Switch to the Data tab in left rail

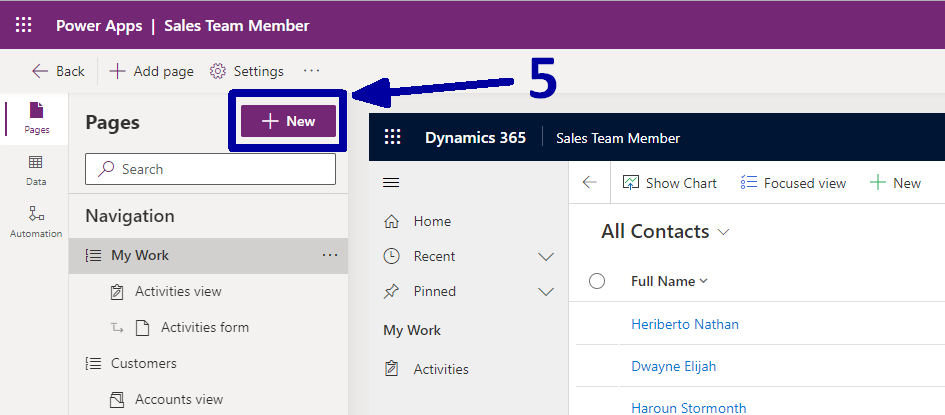point(36,170)
